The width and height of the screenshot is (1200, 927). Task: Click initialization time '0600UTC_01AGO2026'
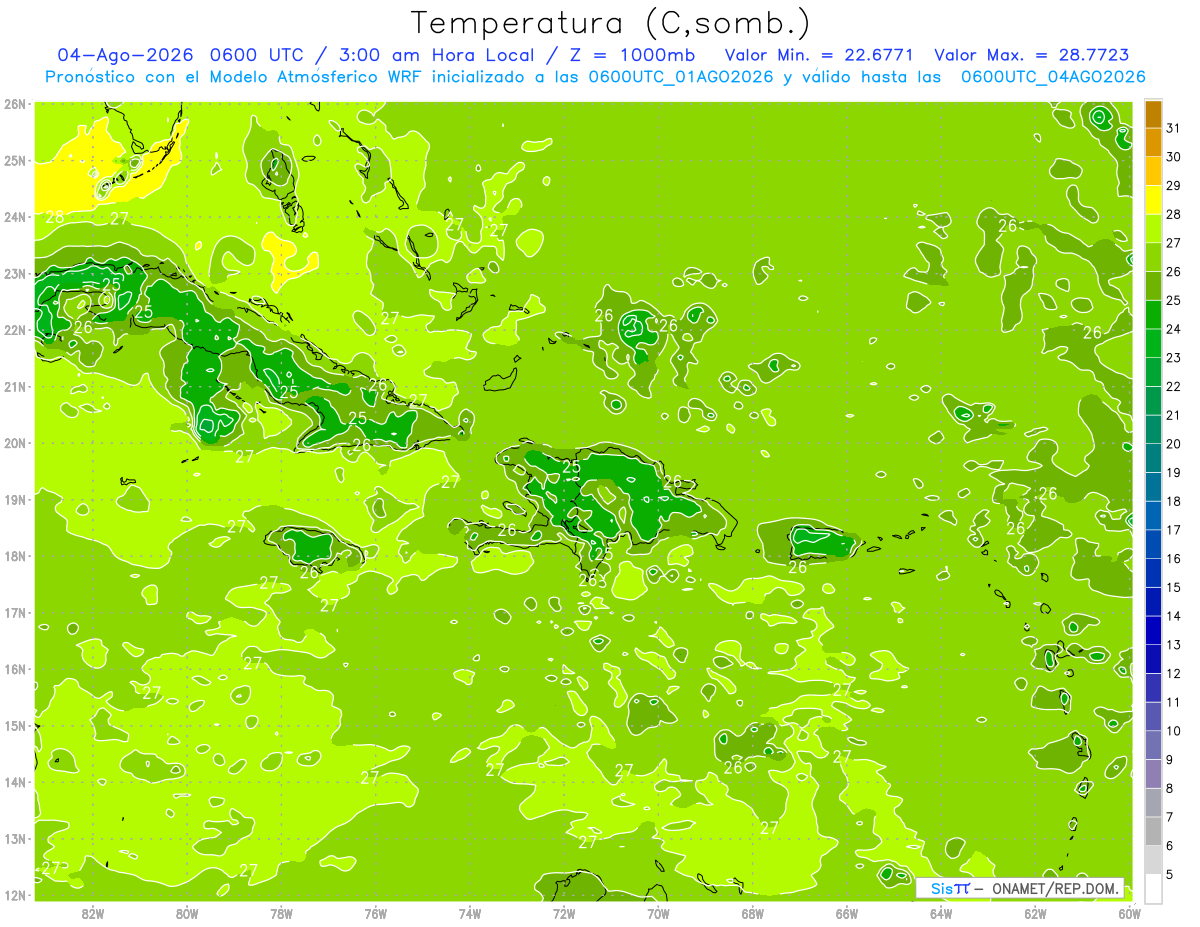tap(681, 77)
